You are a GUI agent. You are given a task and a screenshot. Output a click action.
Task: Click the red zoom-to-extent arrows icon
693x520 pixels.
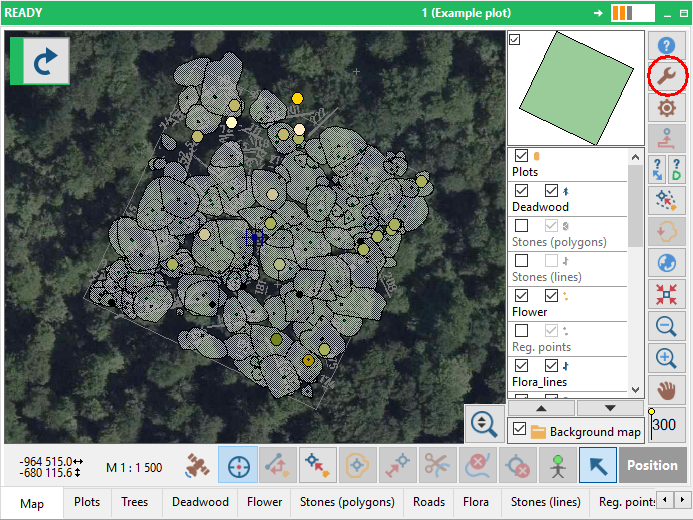[667, 294]
